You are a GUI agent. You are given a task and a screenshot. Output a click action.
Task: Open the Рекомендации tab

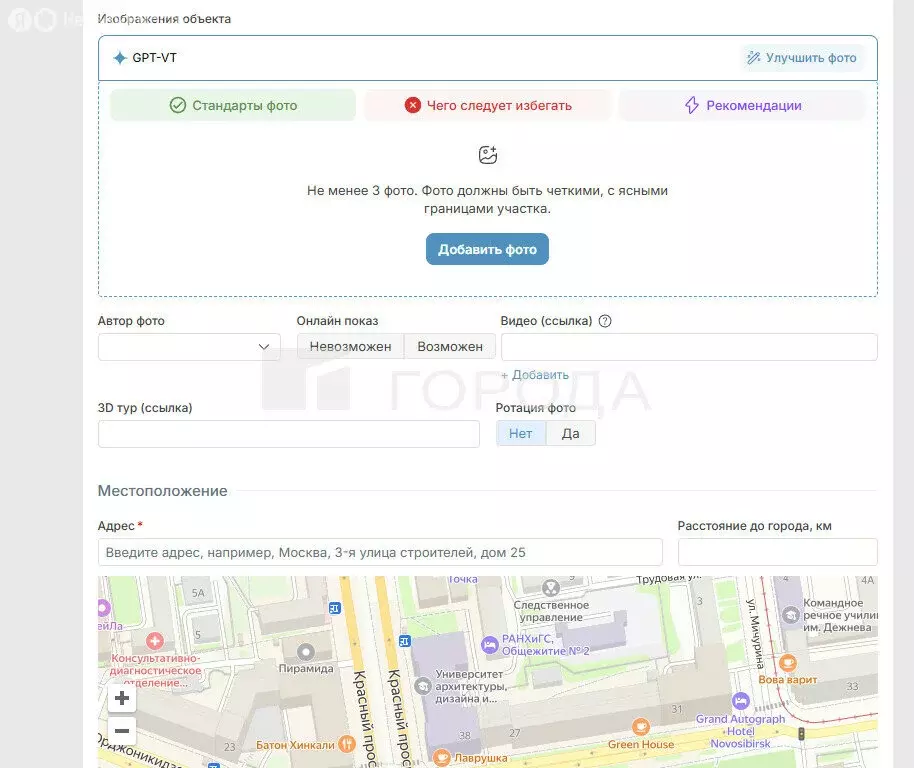742,105
